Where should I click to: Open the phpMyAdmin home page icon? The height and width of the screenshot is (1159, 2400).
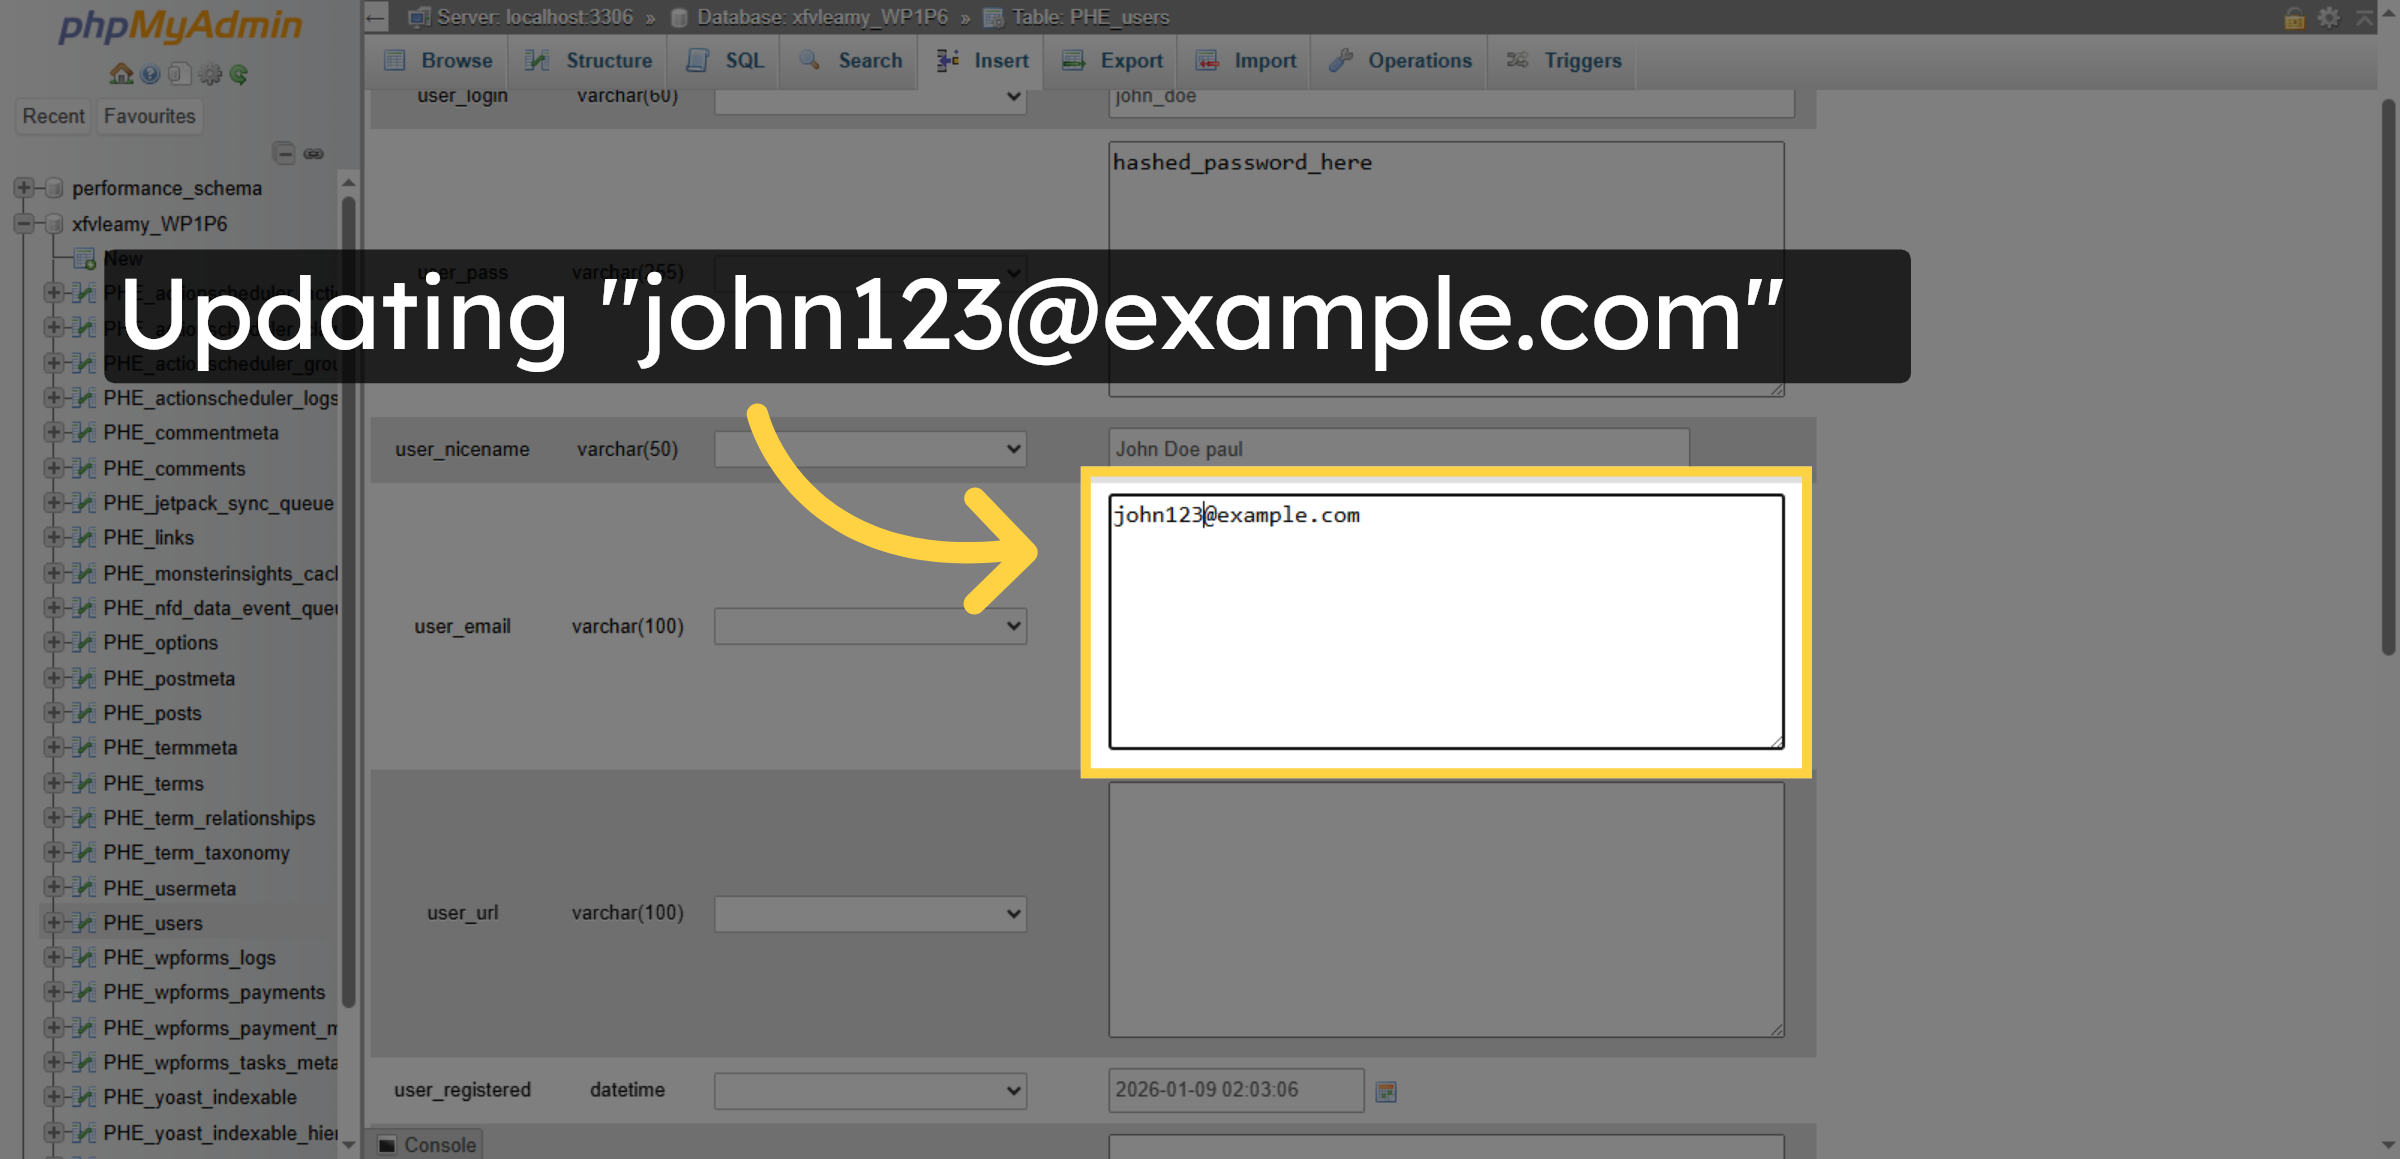point(120,74)
